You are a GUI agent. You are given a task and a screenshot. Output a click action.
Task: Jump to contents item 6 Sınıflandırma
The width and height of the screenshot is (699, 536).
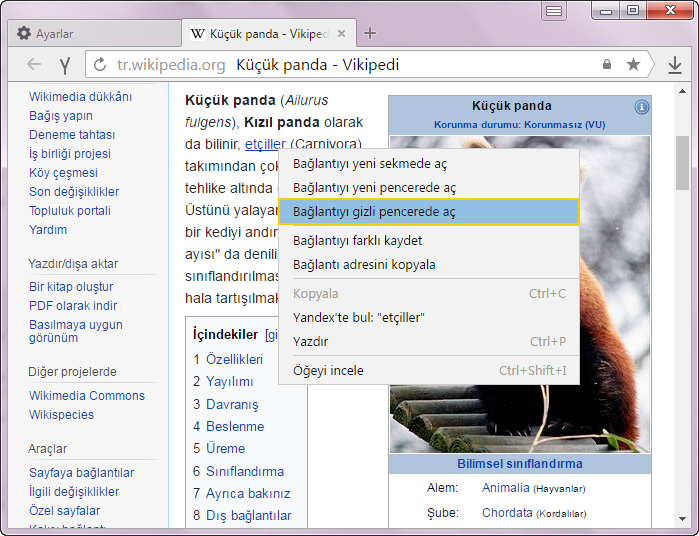pos(245,471)
